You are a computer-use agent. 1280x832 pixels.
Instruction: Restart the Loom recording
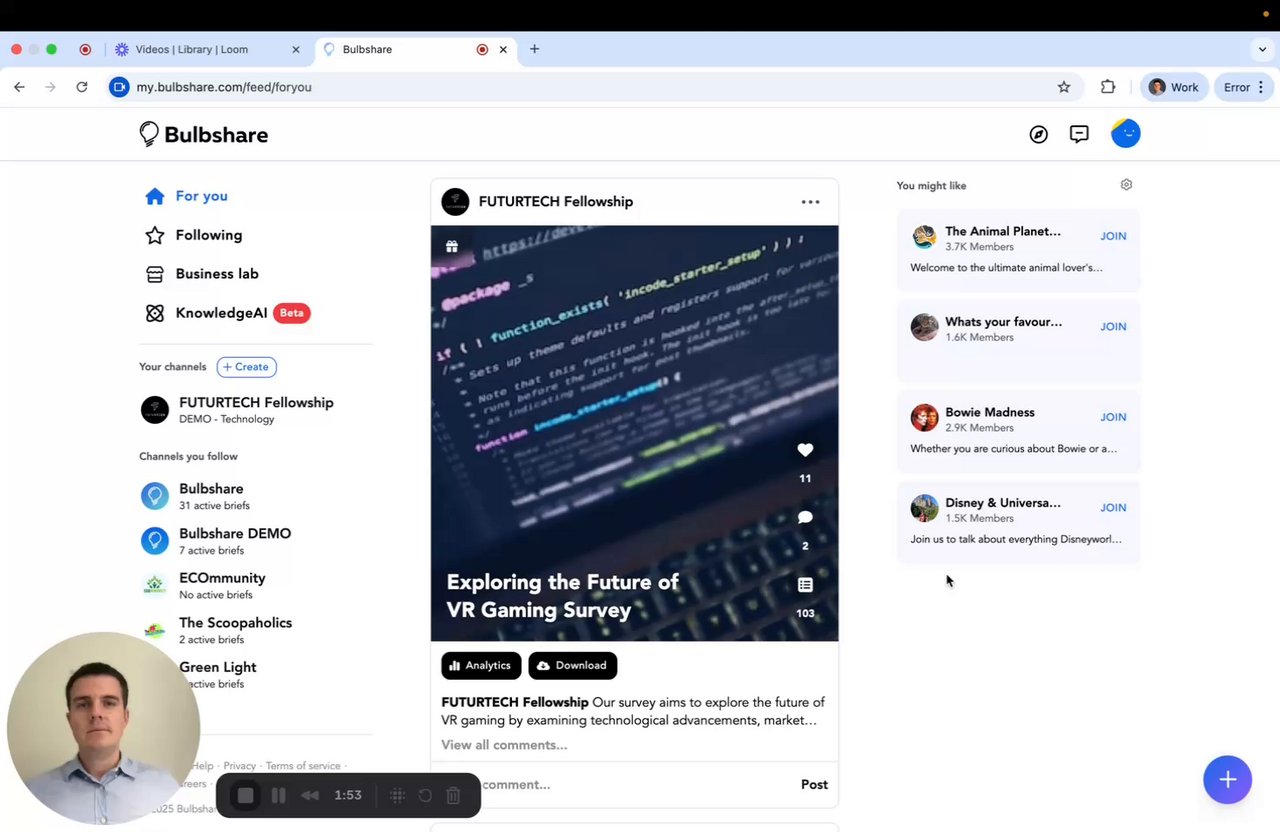[x=425, y=795]
